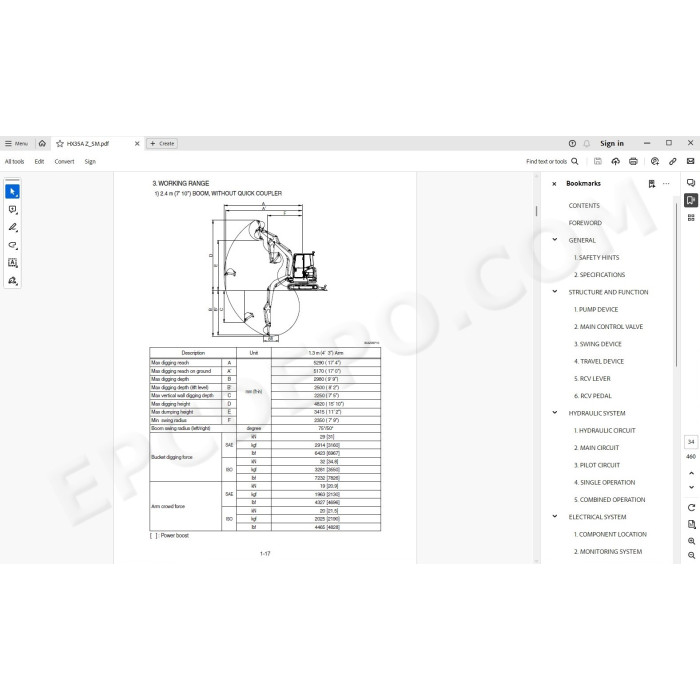Open page display settings icon
Viewport: 700px width, 700px height.
click(x=691, y=524)
